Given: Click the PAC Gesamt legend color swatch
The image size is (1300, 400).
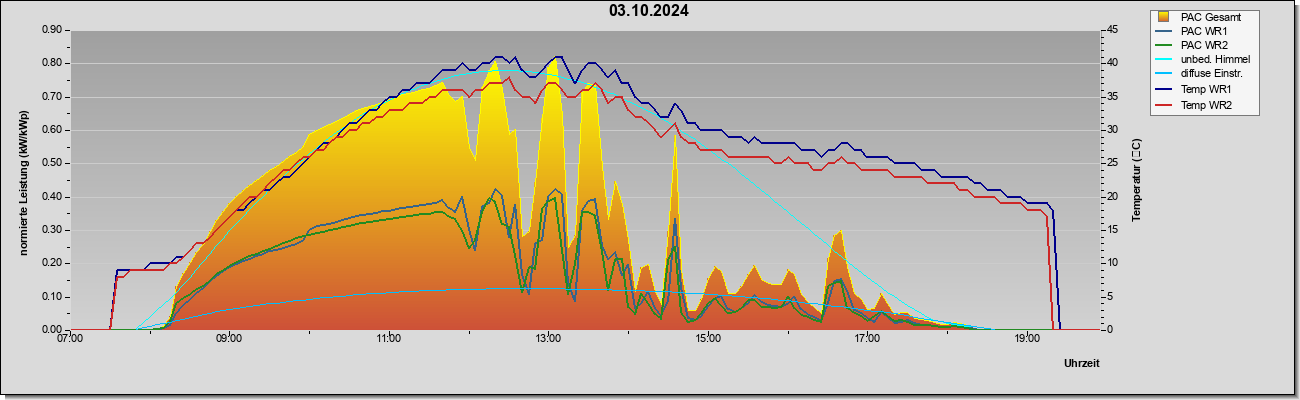Looking at the screenshot, I should 1164,17.
